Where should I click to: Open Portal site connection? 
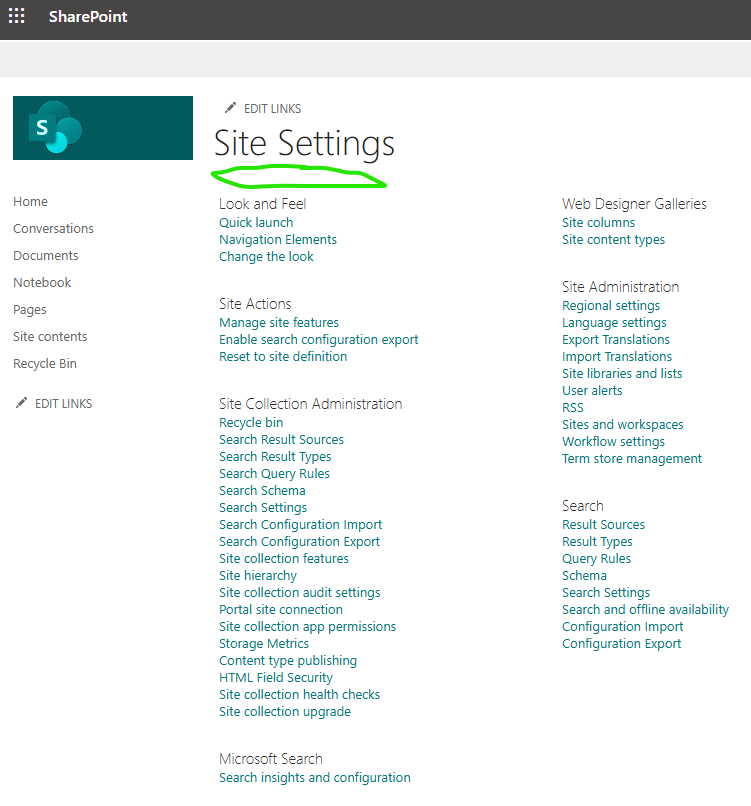(x=281, y=609)
